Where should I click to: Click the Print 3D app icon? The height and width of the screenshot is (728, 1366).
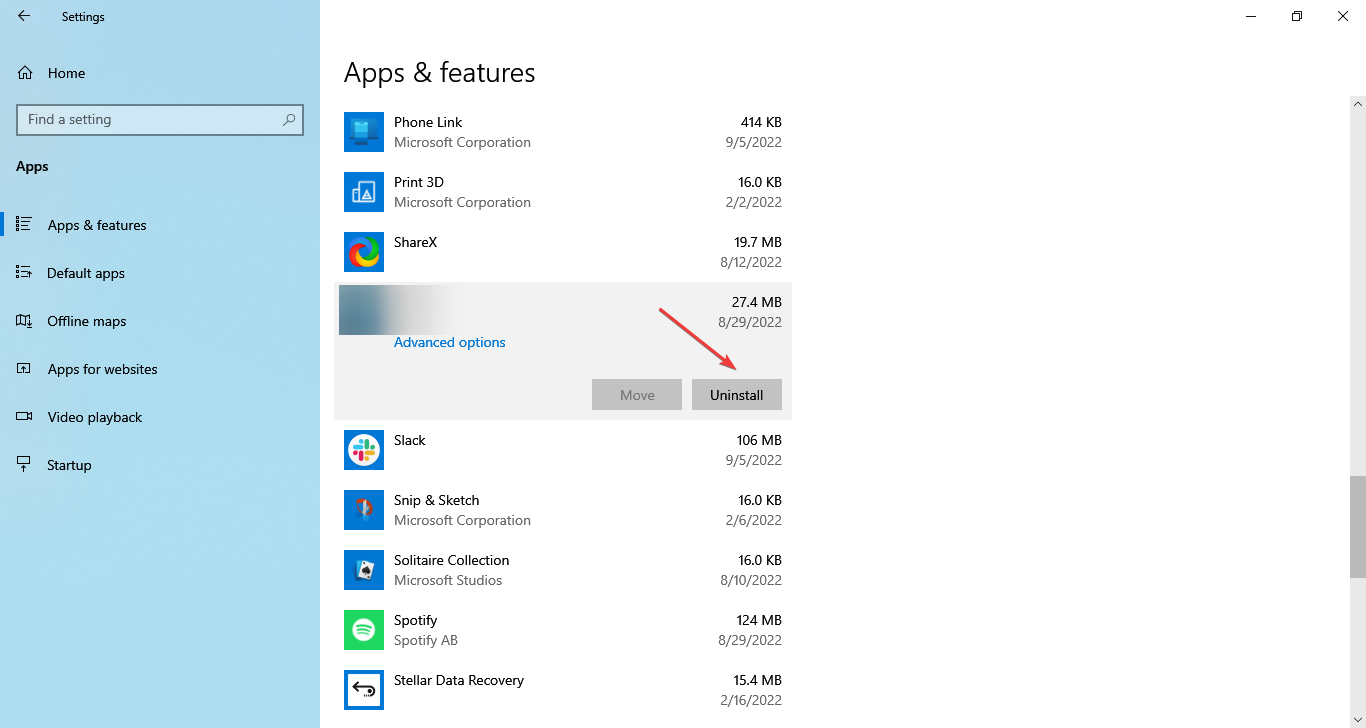[x=364, y=192]
